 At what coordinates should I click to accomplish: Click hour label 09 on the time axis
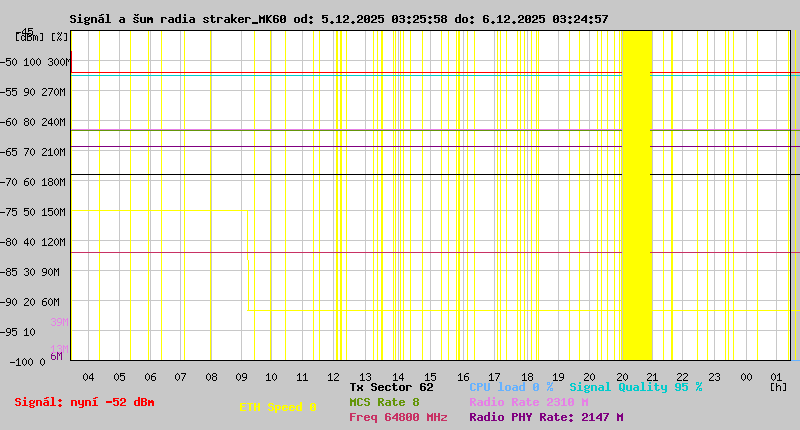click(241, 376)
